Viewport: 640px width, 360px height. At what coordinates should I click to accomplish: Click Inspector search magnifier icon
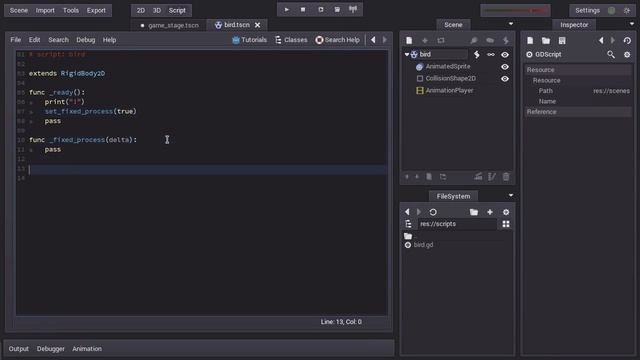pos(611,54)
